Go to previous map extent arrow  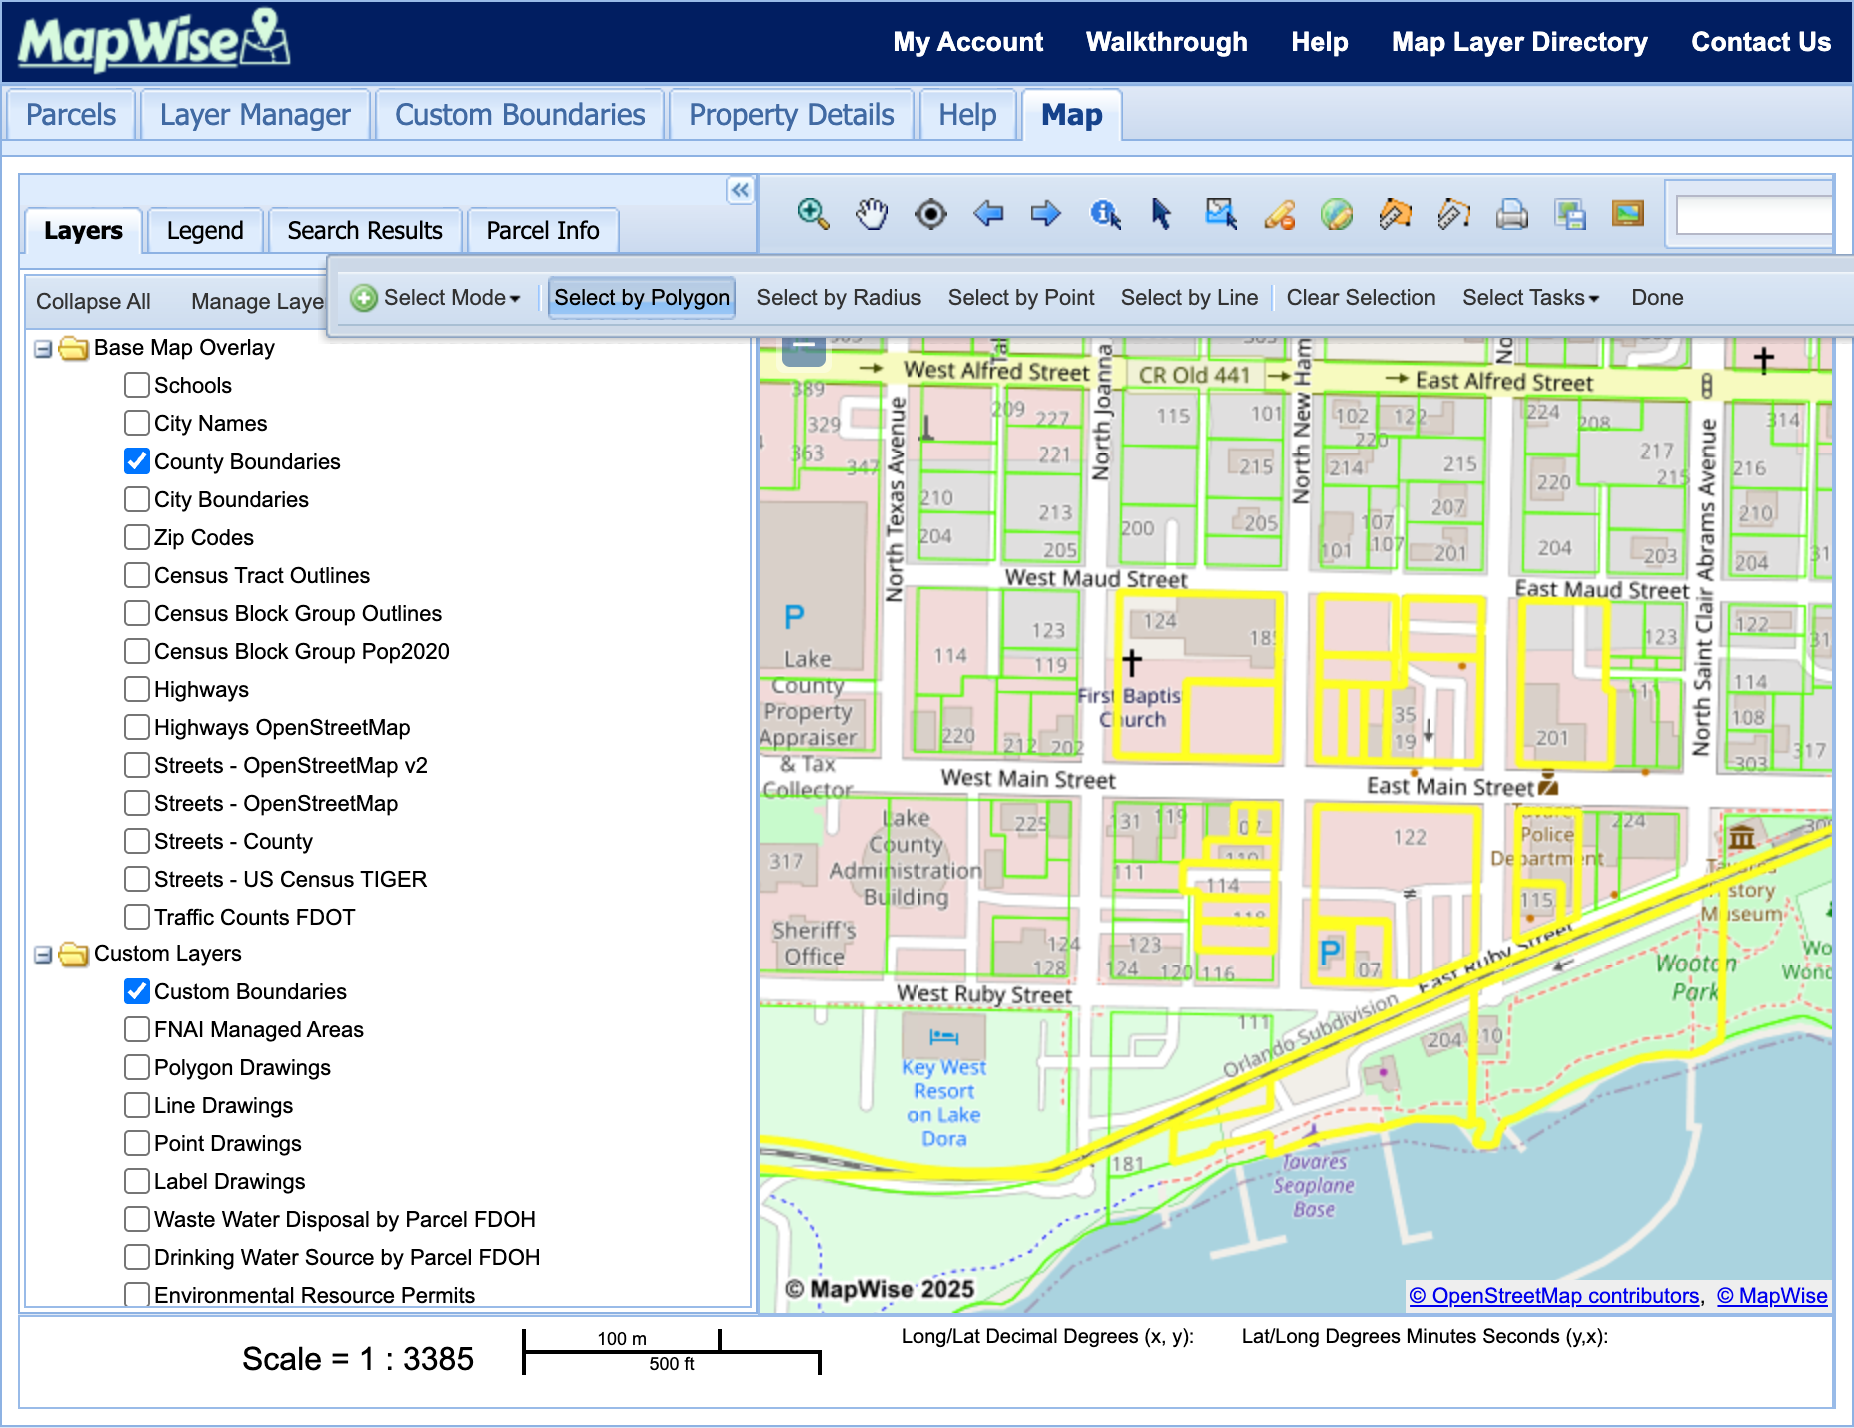(988, 213)
